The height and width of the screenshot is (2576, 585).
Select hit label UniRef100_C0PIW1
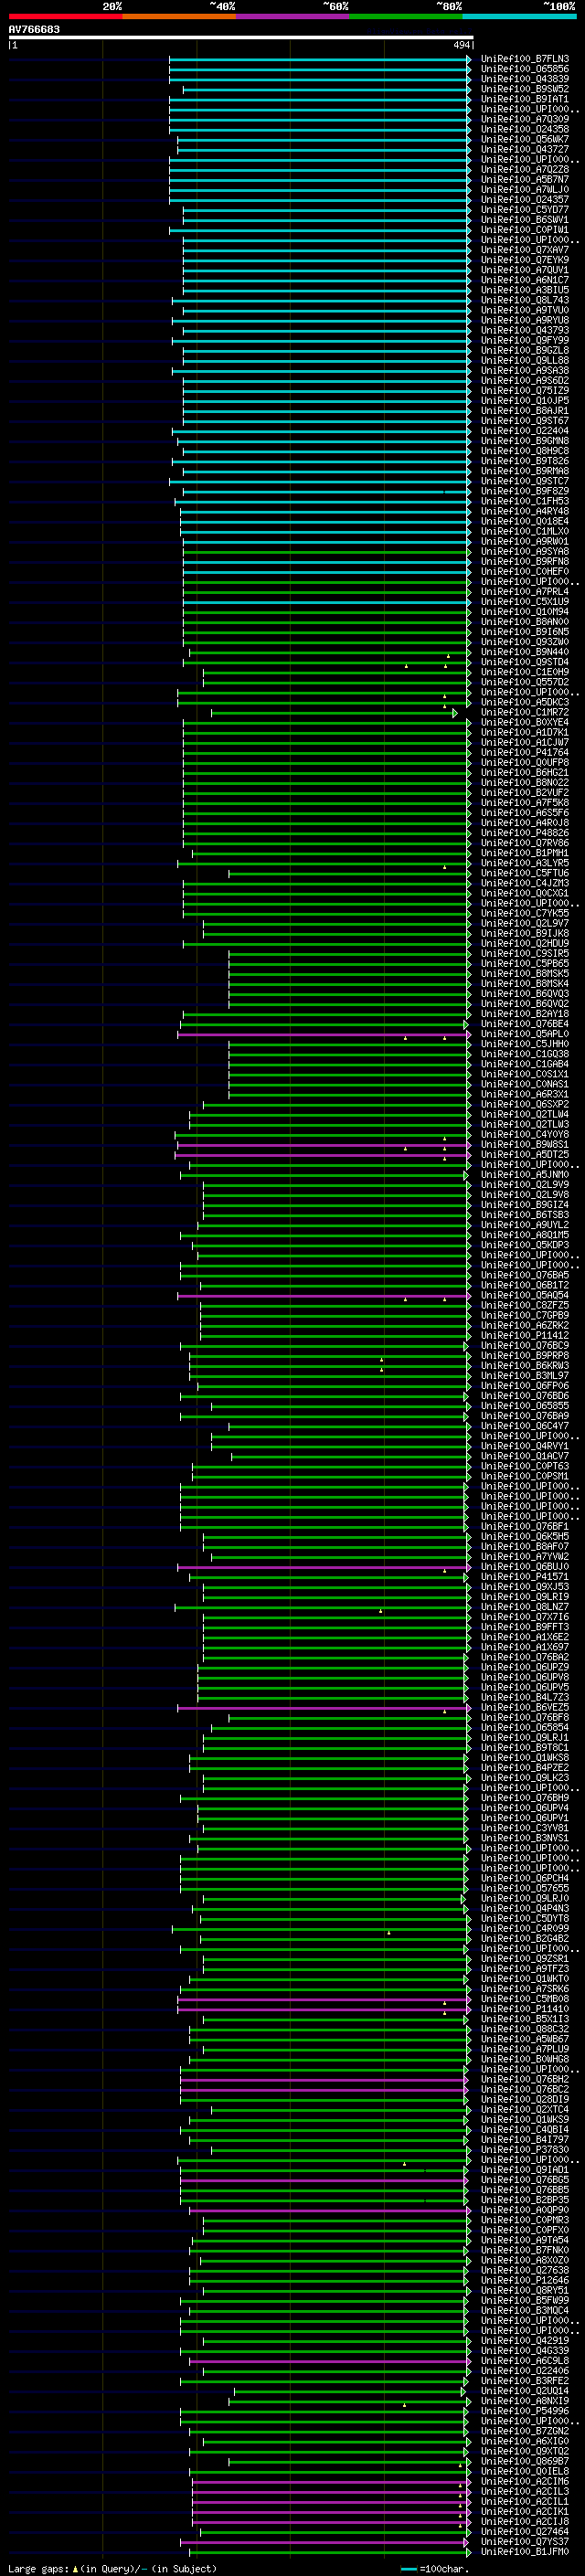[524, 230]
